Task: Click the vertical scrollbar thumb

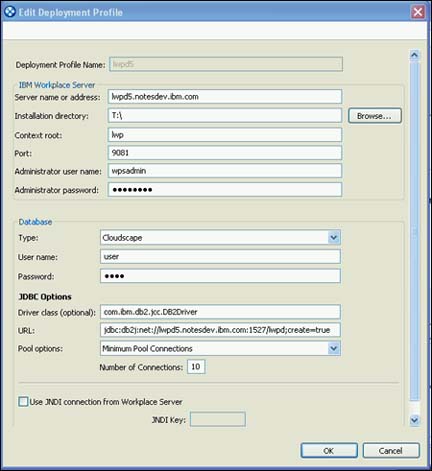Action: (414, 230)
